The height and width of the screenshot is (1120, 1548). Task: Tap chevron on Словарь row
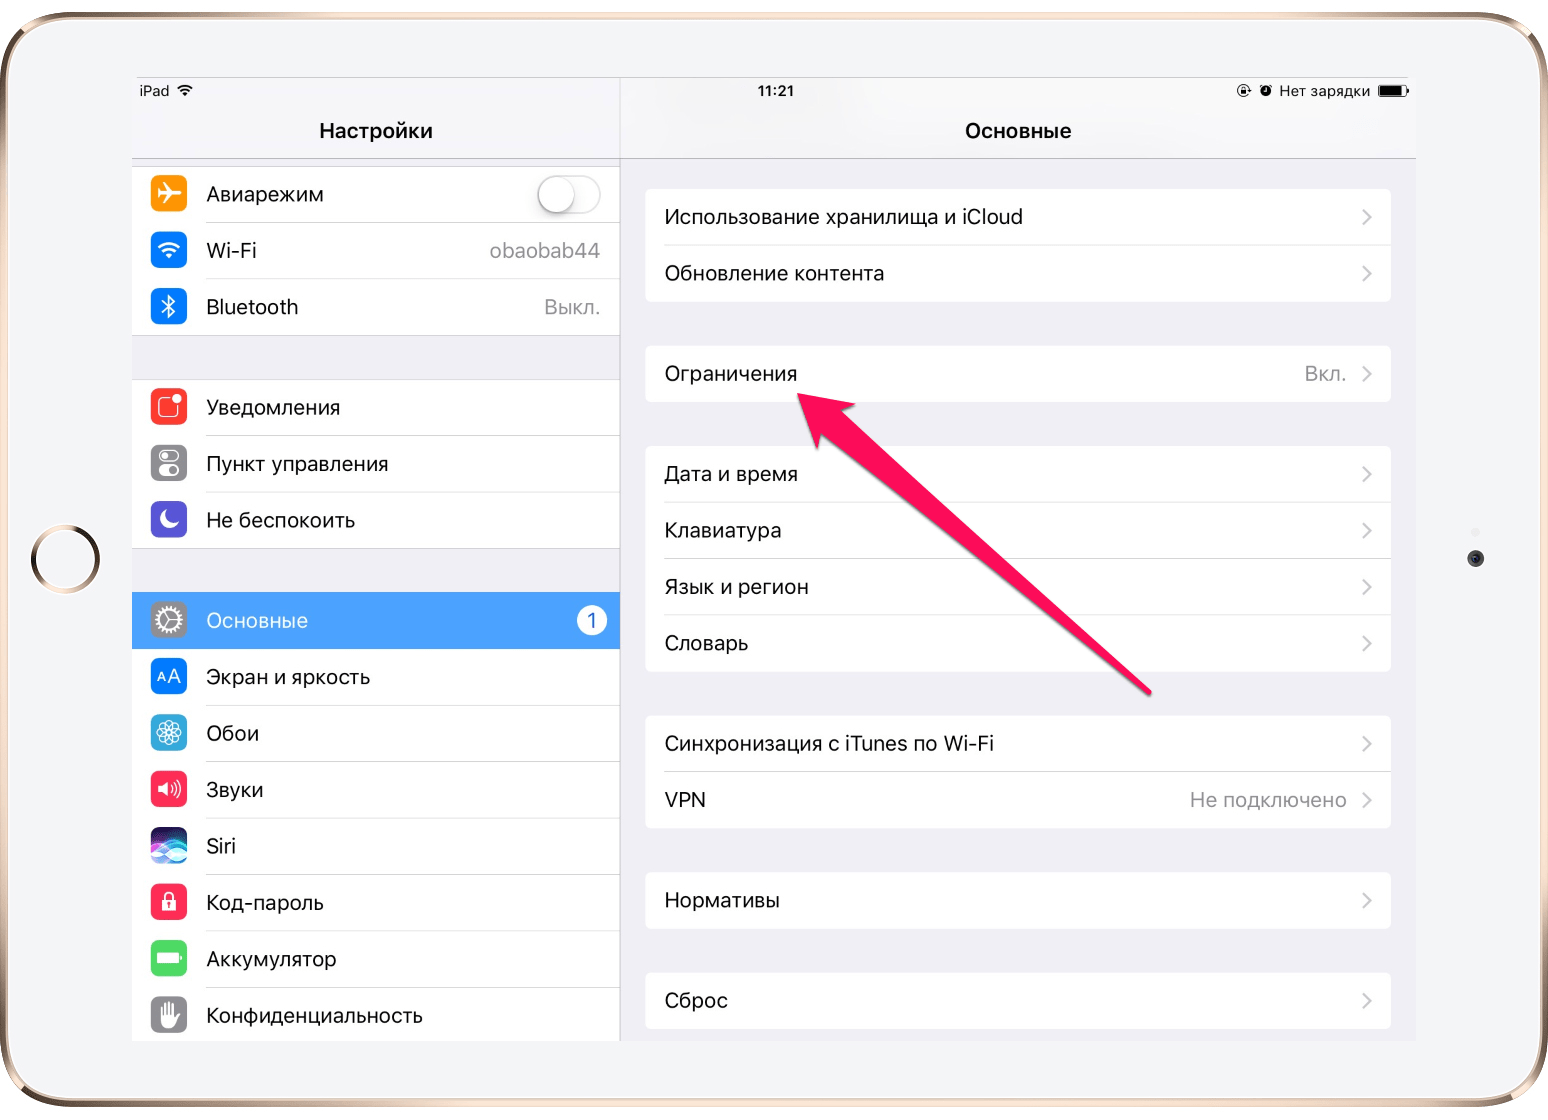click(x=1367, y=643)
